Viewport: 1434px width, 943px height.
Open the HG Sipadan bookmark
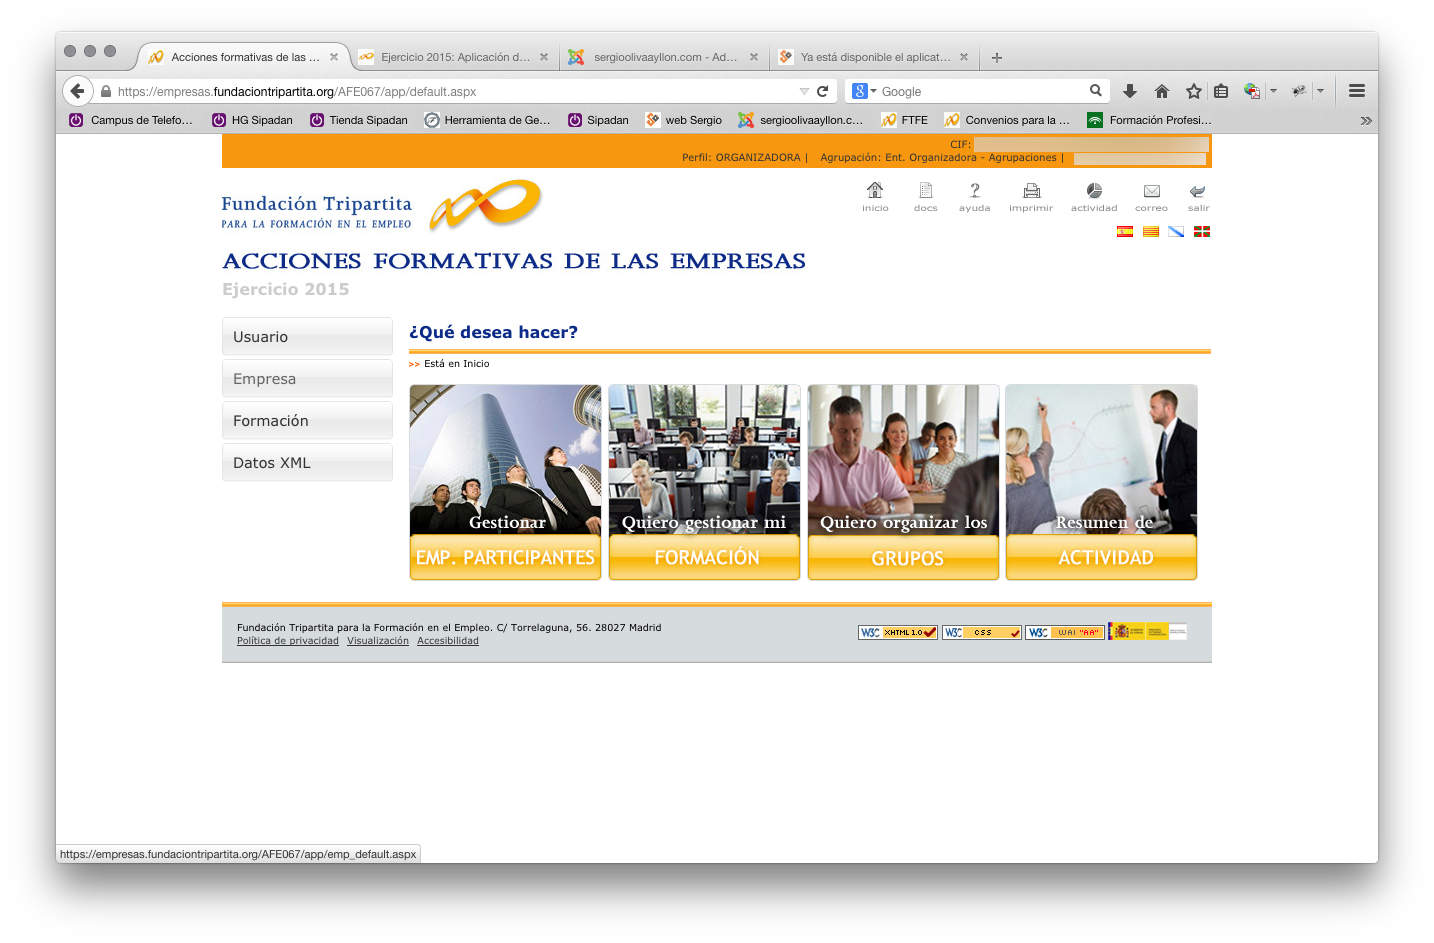tap(252, 120)
